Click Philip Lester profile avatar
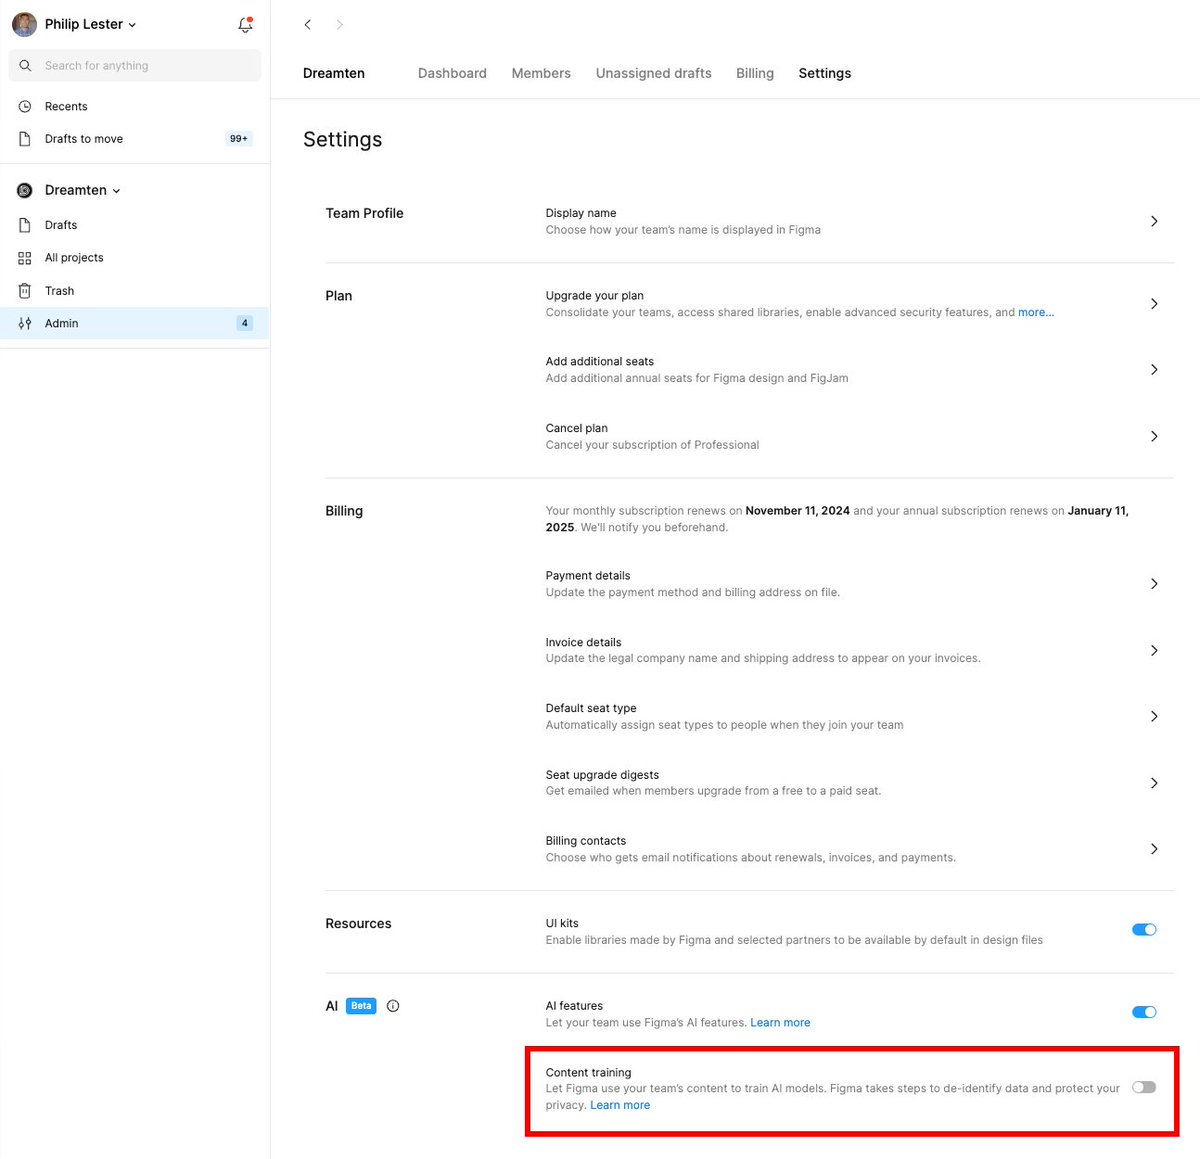The width and height of the screenshot is (1200, 1159). tap(25, 24)
